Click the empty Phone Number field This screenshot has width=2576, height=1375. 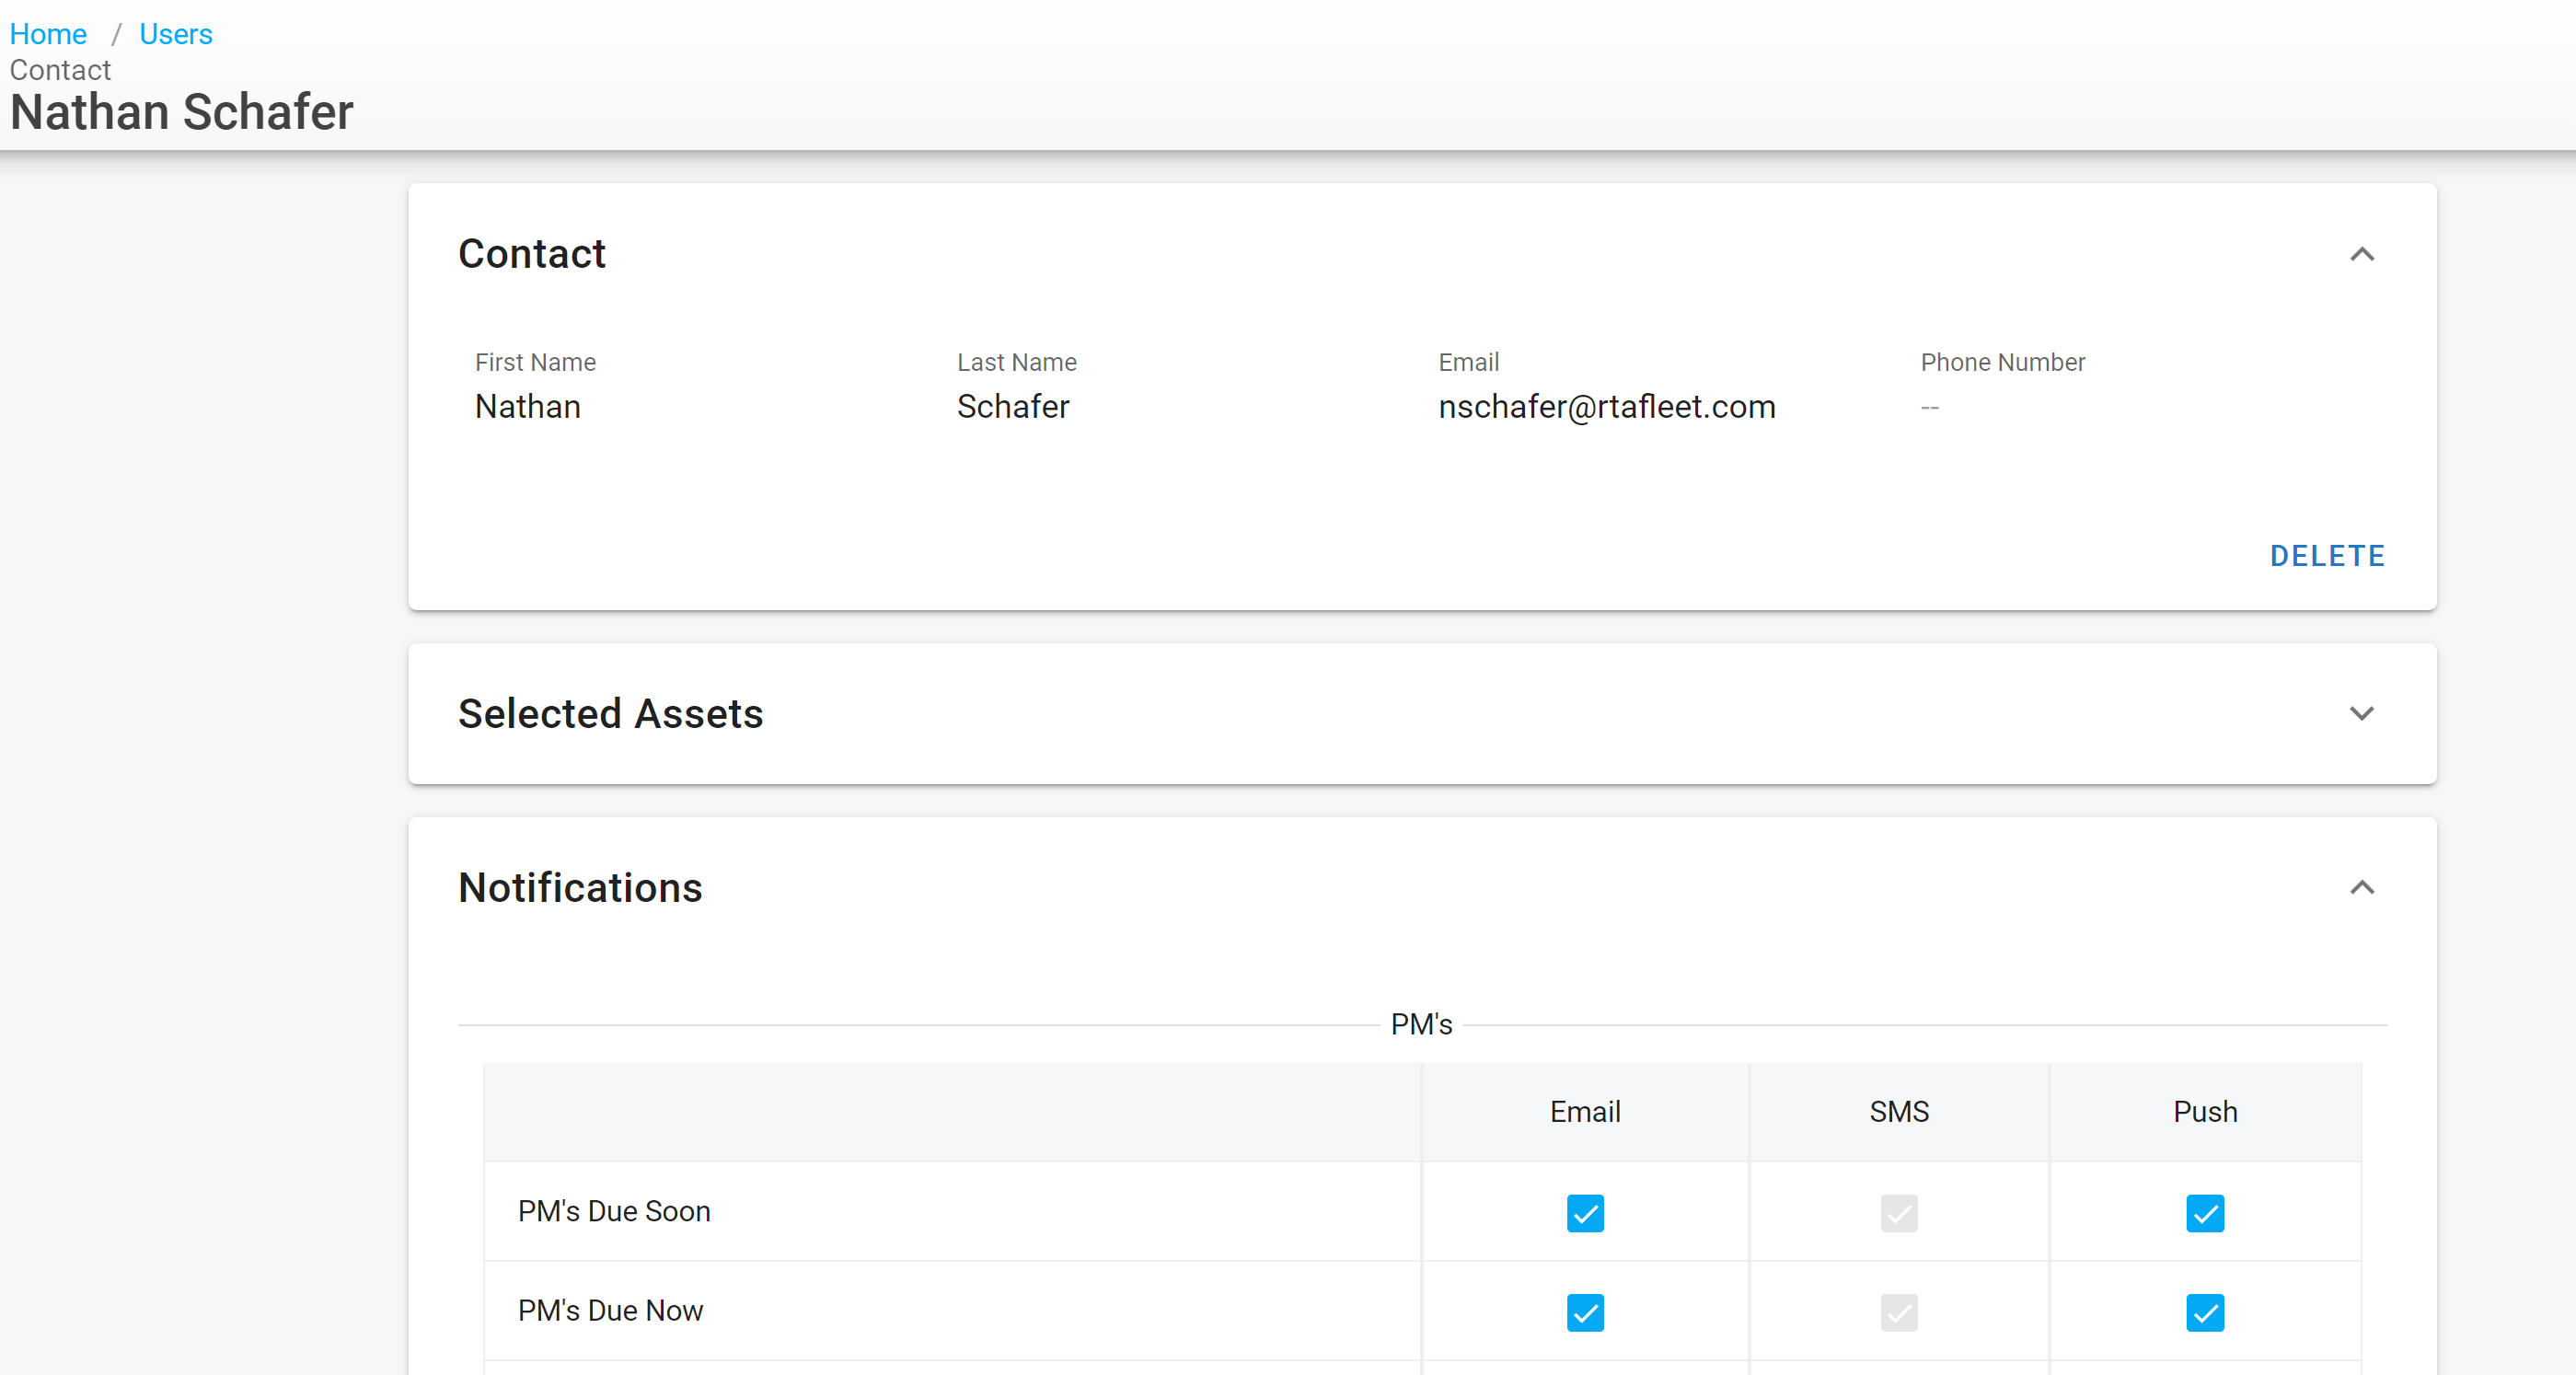coord(1930,407)
